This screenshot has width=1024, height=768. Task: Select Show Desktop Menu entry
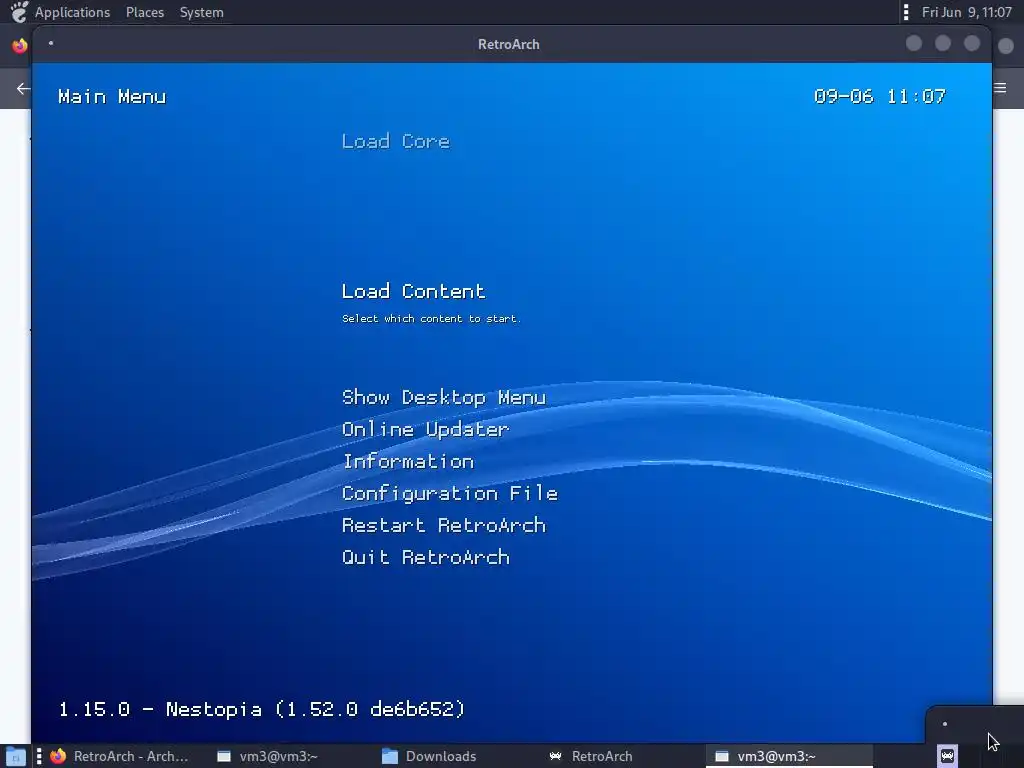[x=443, y=397]
